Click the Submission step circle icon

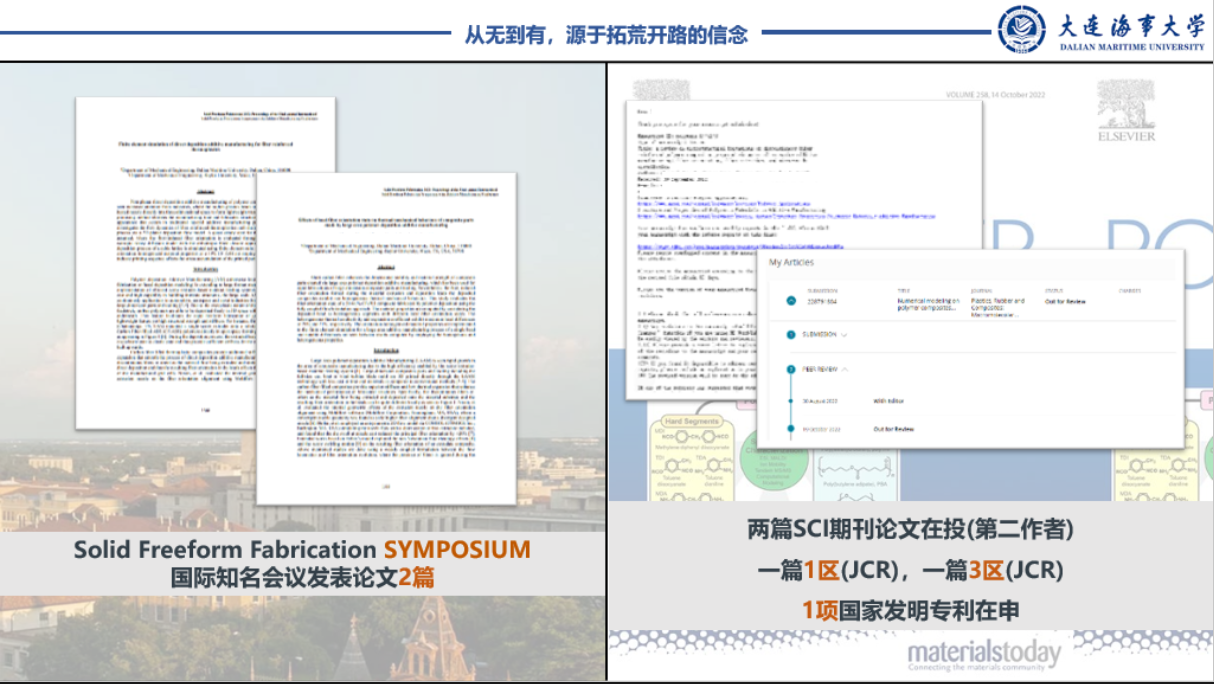pyautogui.click(x=790, y=334)
